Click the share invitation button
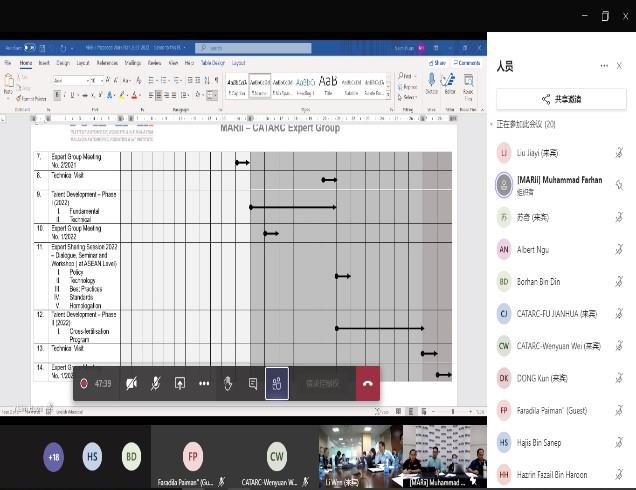 [561, 99]
